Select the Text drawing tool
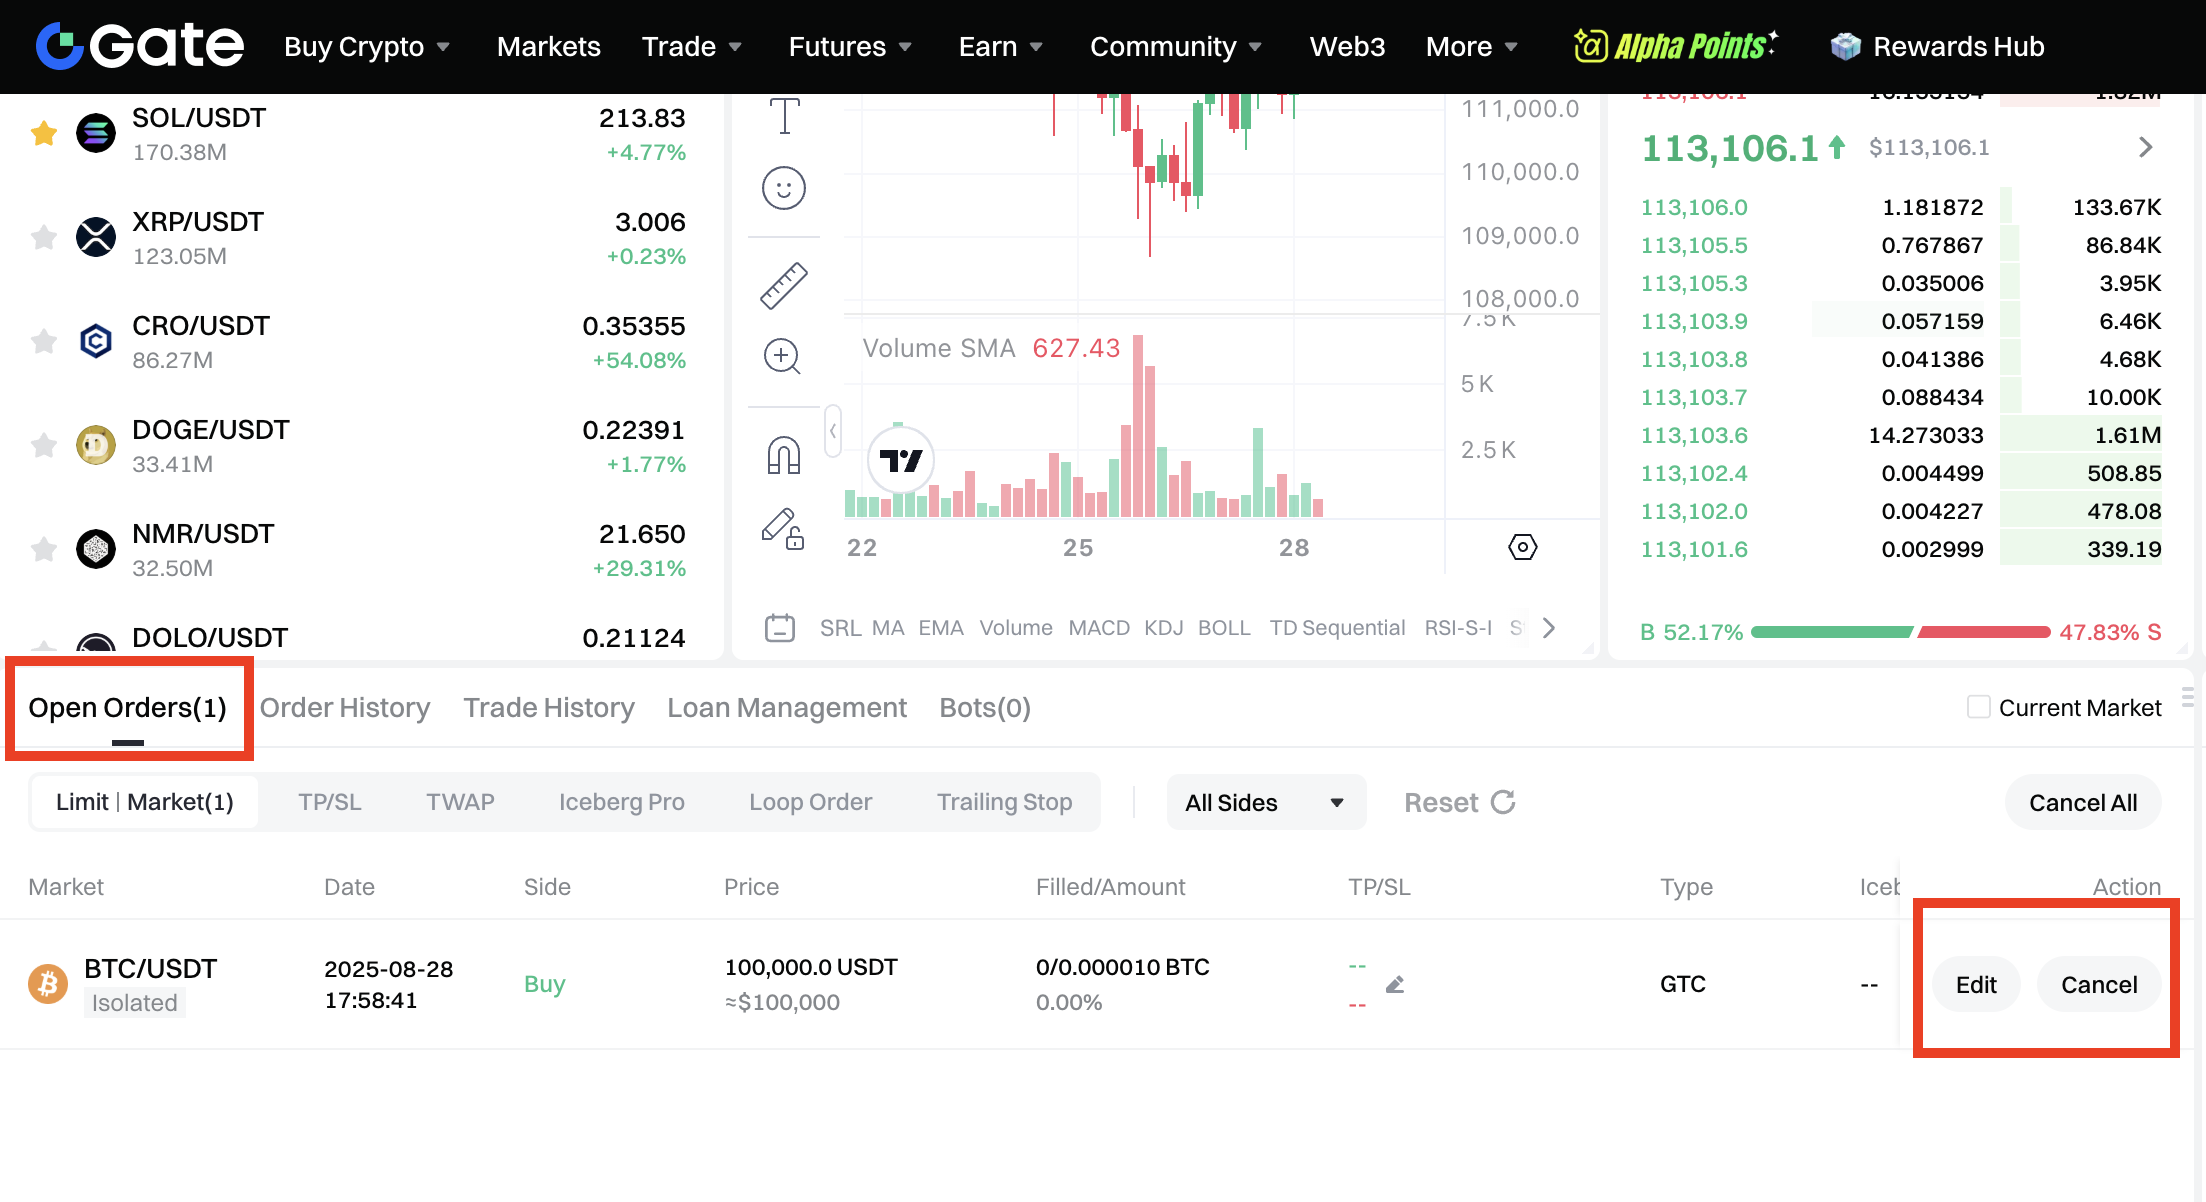Viewport: 2206px width, 1202px height. (784, 116)
